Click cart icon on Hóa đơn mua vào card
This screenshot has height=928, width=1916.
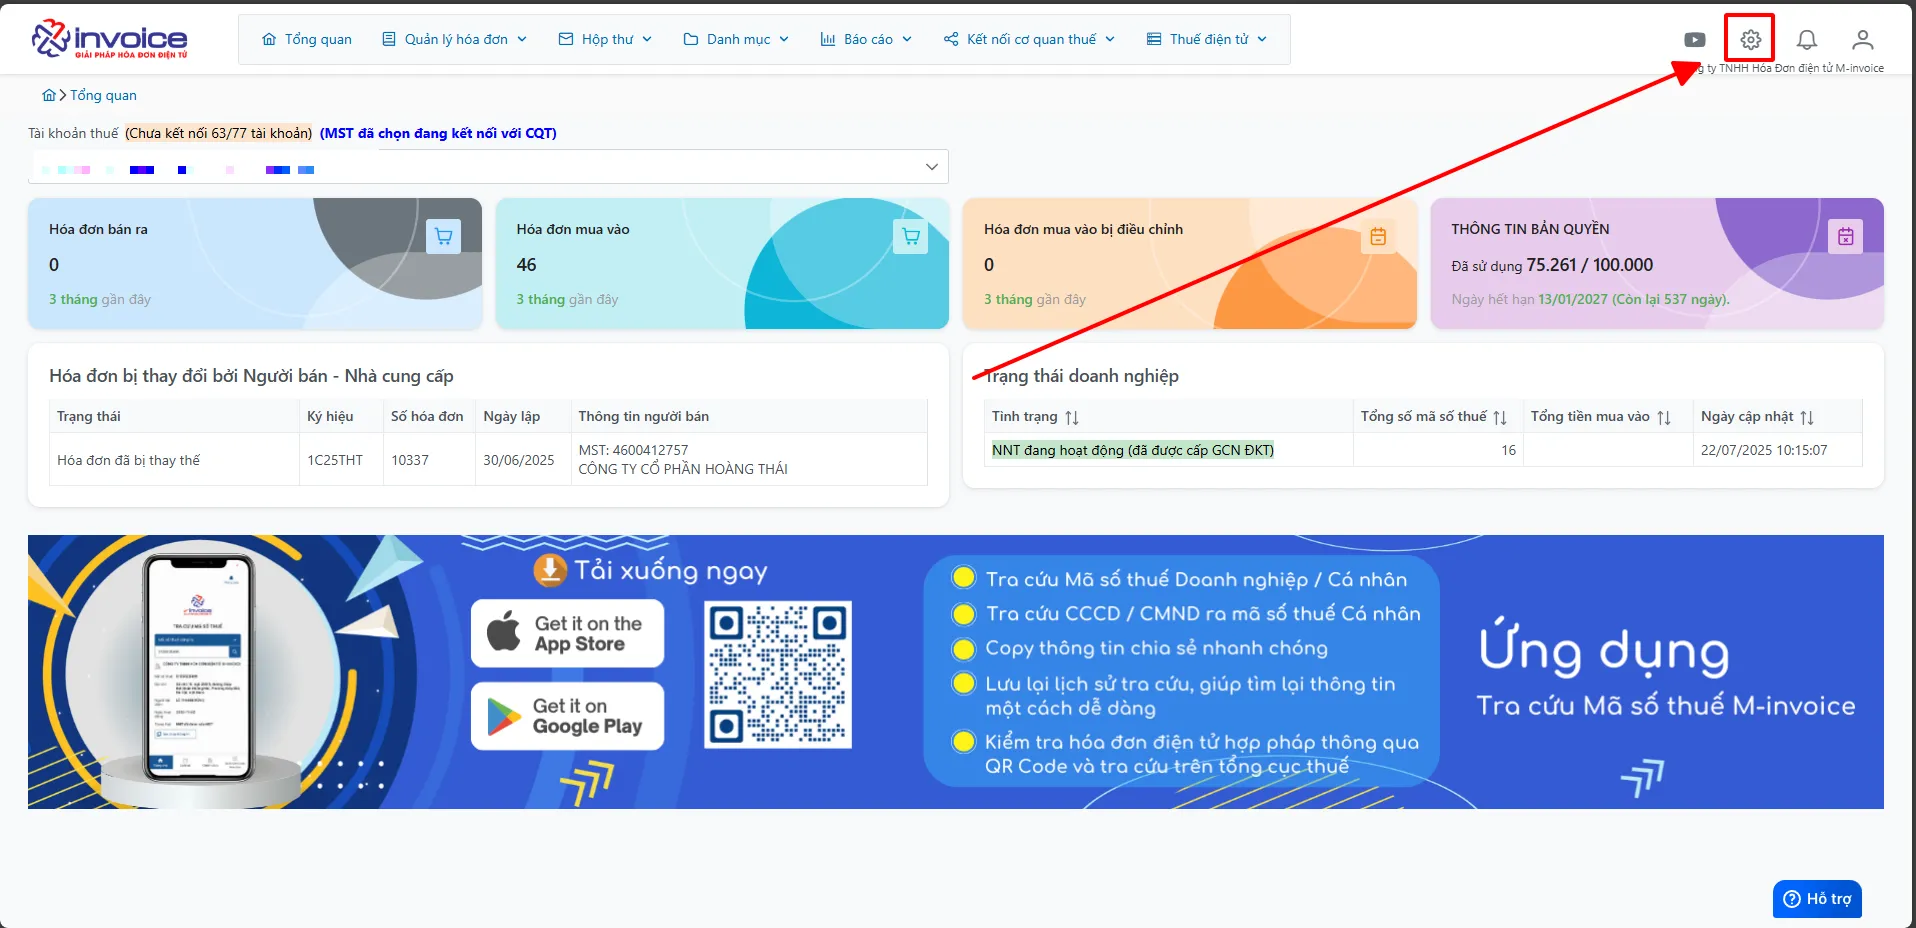[x=911, y=236]
